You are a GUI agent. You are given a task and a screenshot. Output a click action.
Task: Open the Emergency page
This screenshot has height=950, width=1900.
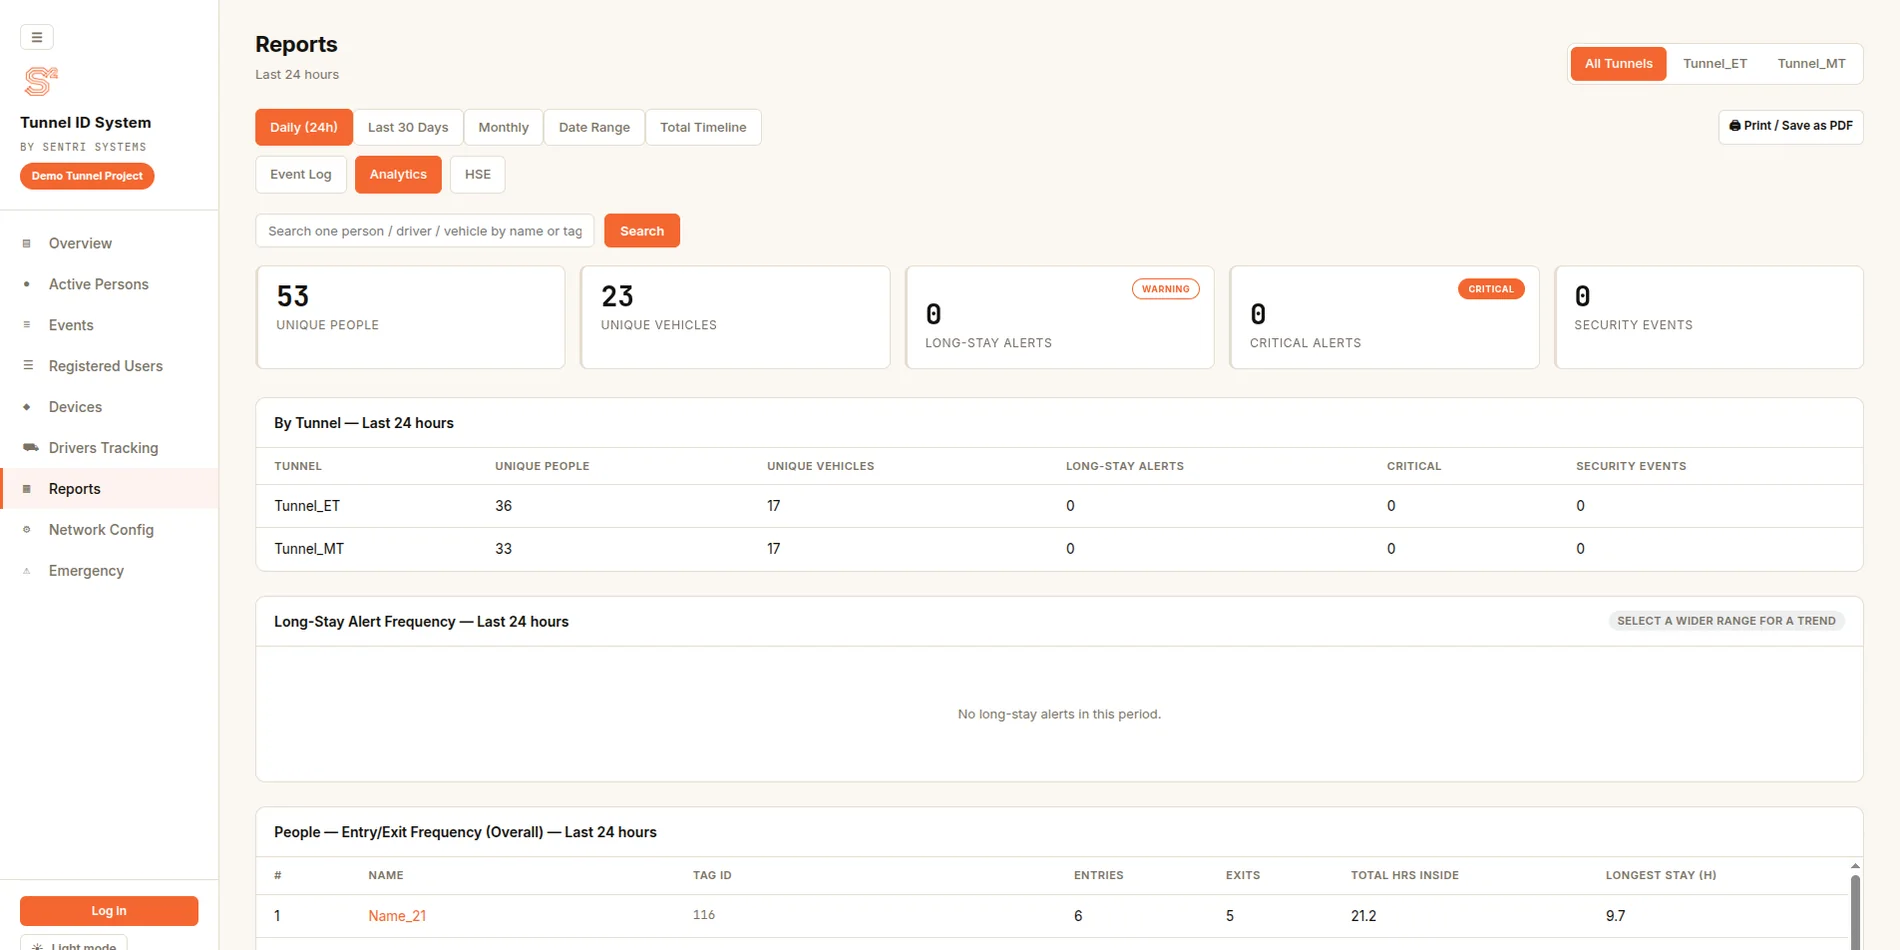(x=109, y=571)
